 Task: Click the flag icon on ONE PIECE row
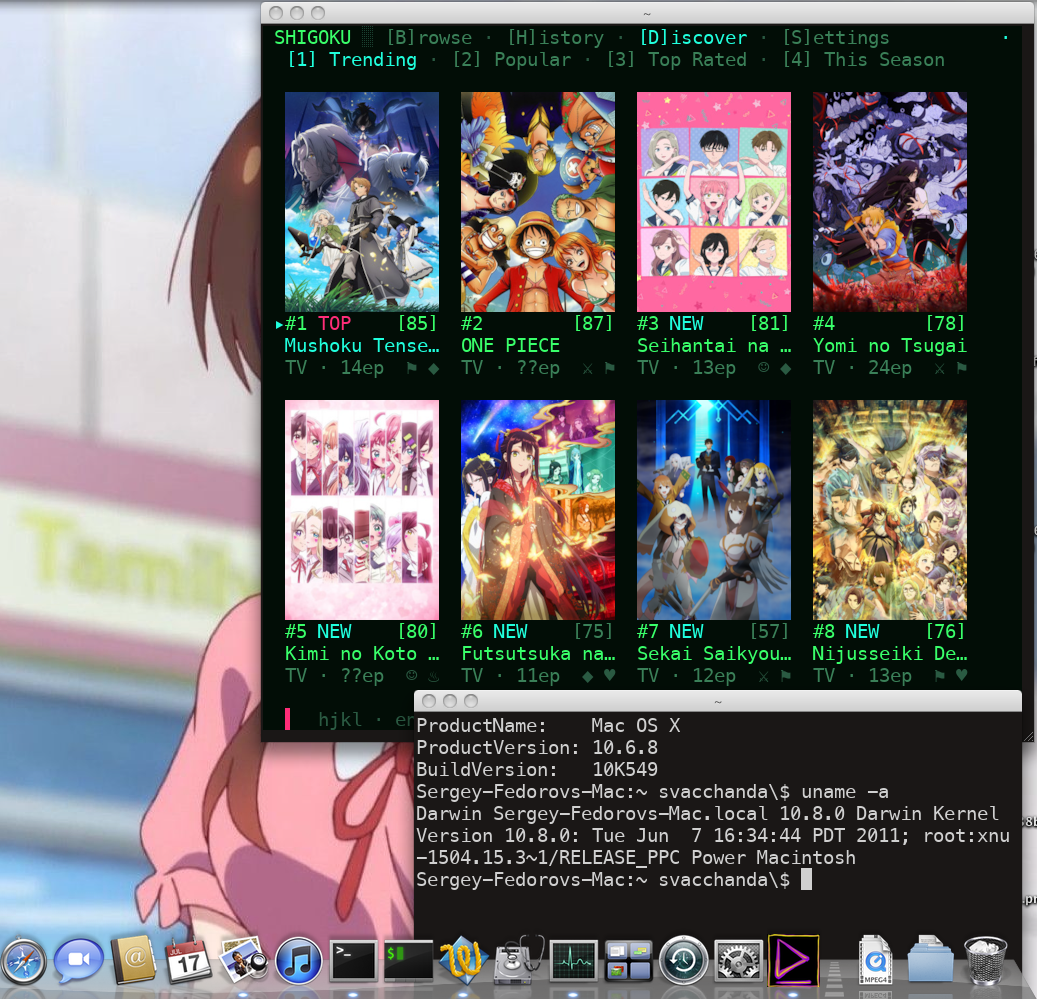pos(610,368)
